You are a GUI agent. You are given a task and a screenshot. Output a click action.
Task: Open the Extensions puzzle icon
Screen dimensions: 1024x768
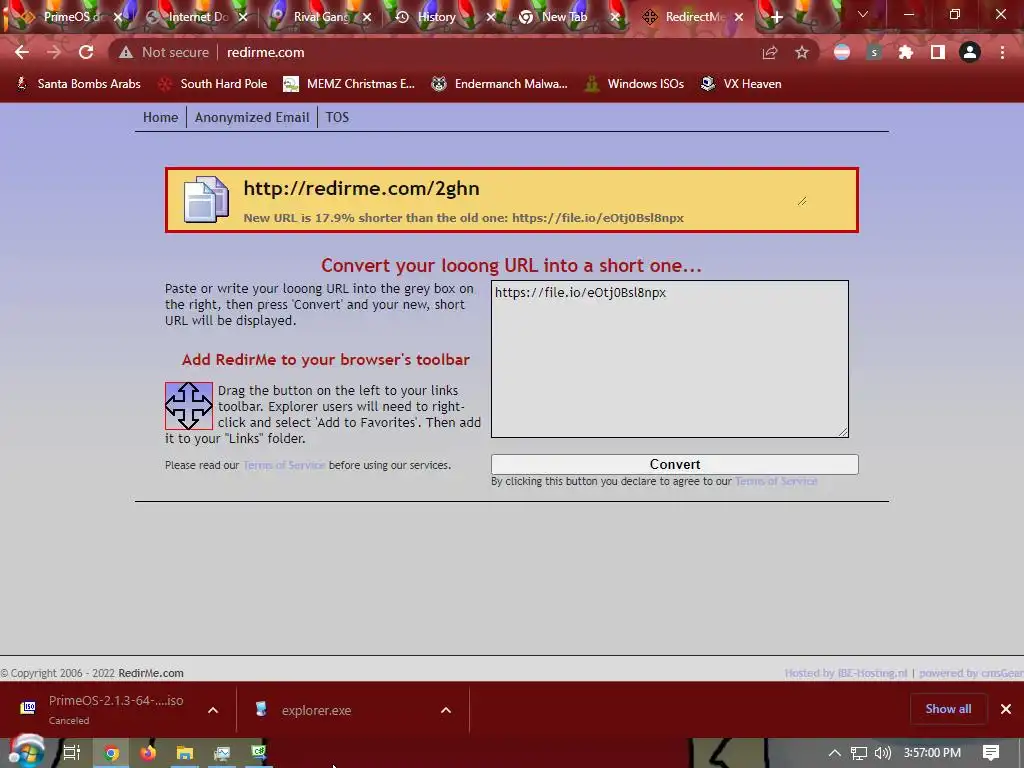pyautogui.click(x=906, y=52)
